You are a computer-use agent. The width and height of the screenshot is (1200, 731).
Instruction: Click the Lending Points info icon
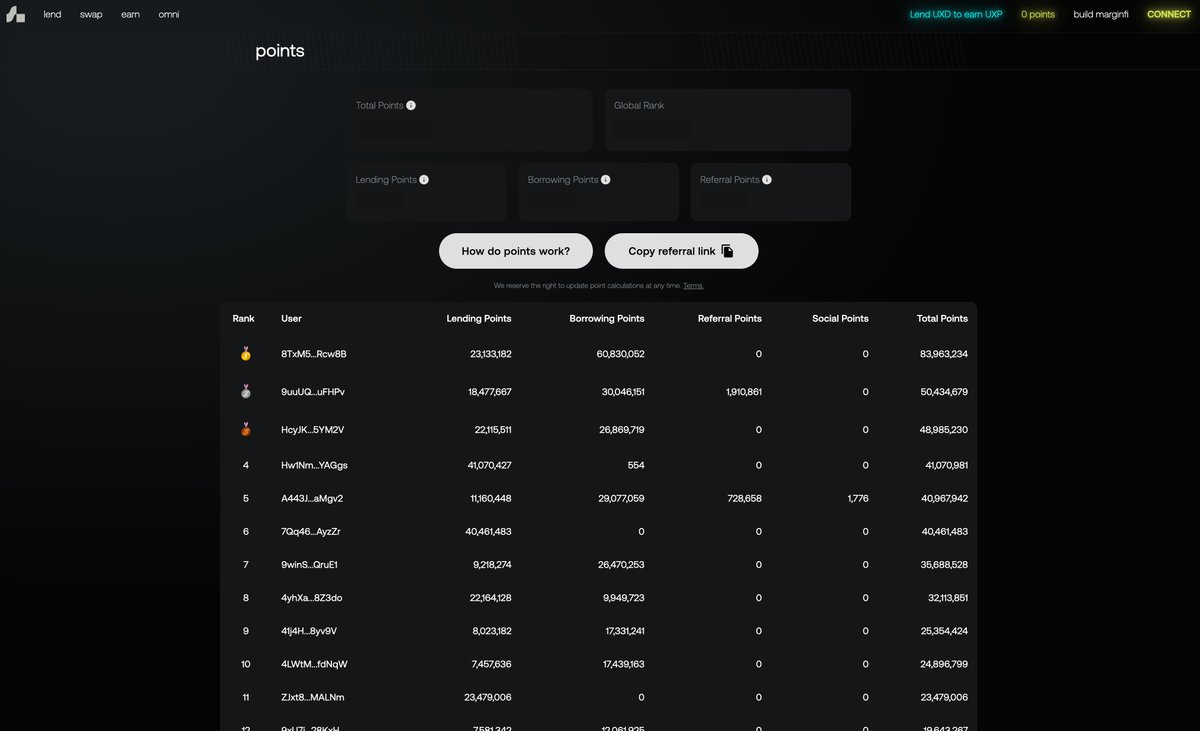pos(424,180)
